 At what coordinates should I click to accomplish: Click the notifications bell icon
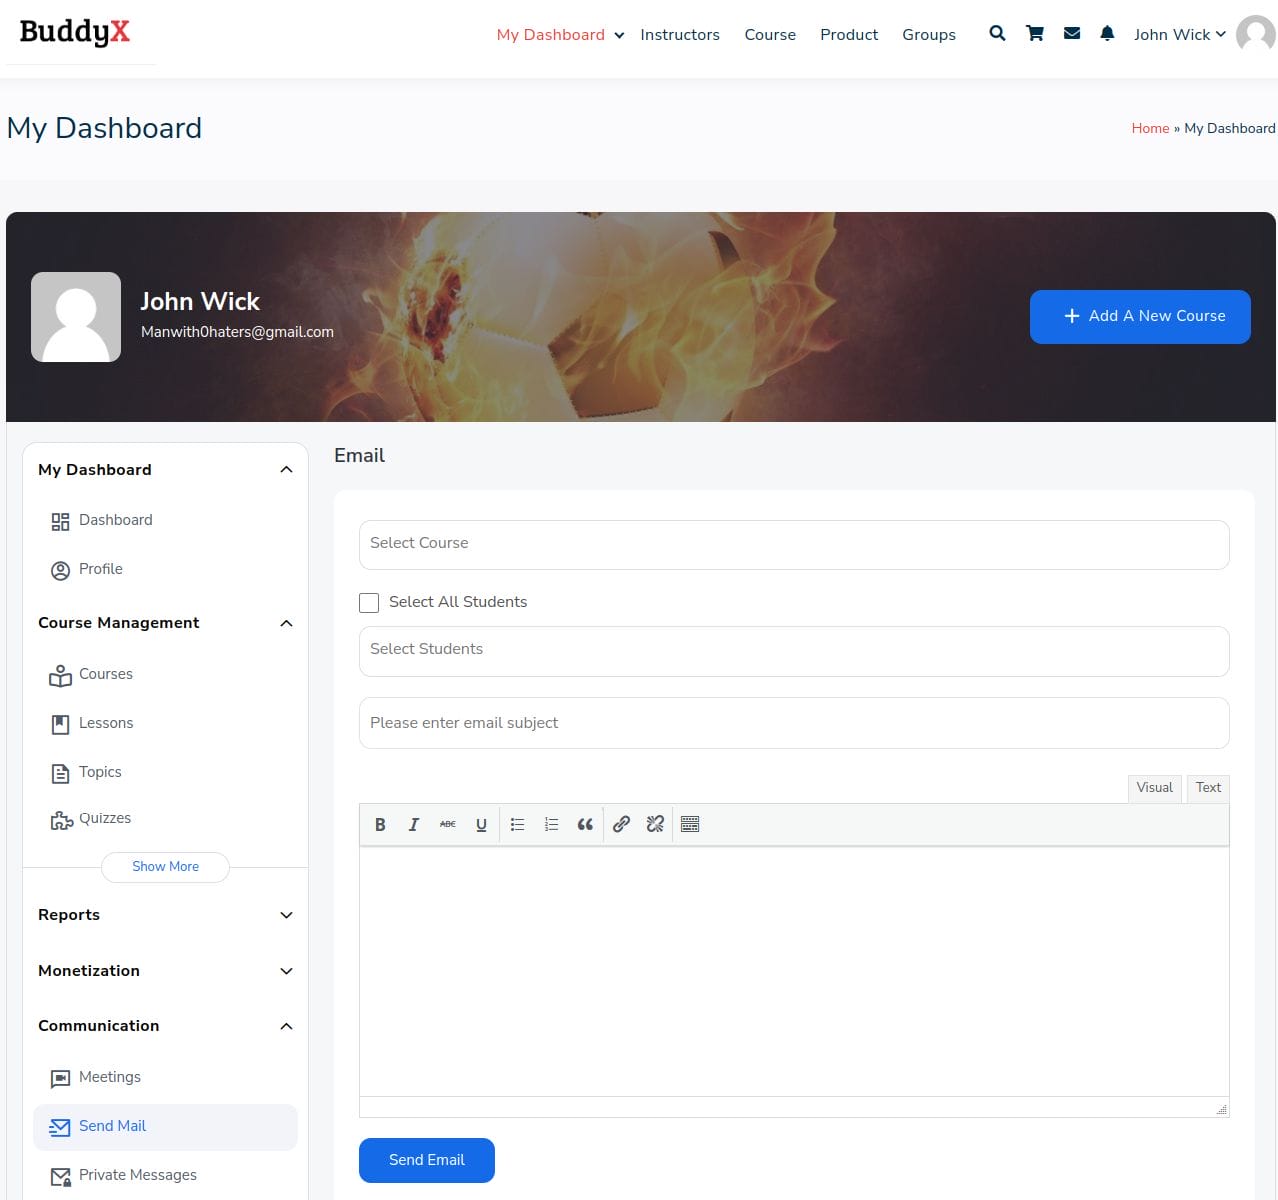click(x=1107, y=34)
